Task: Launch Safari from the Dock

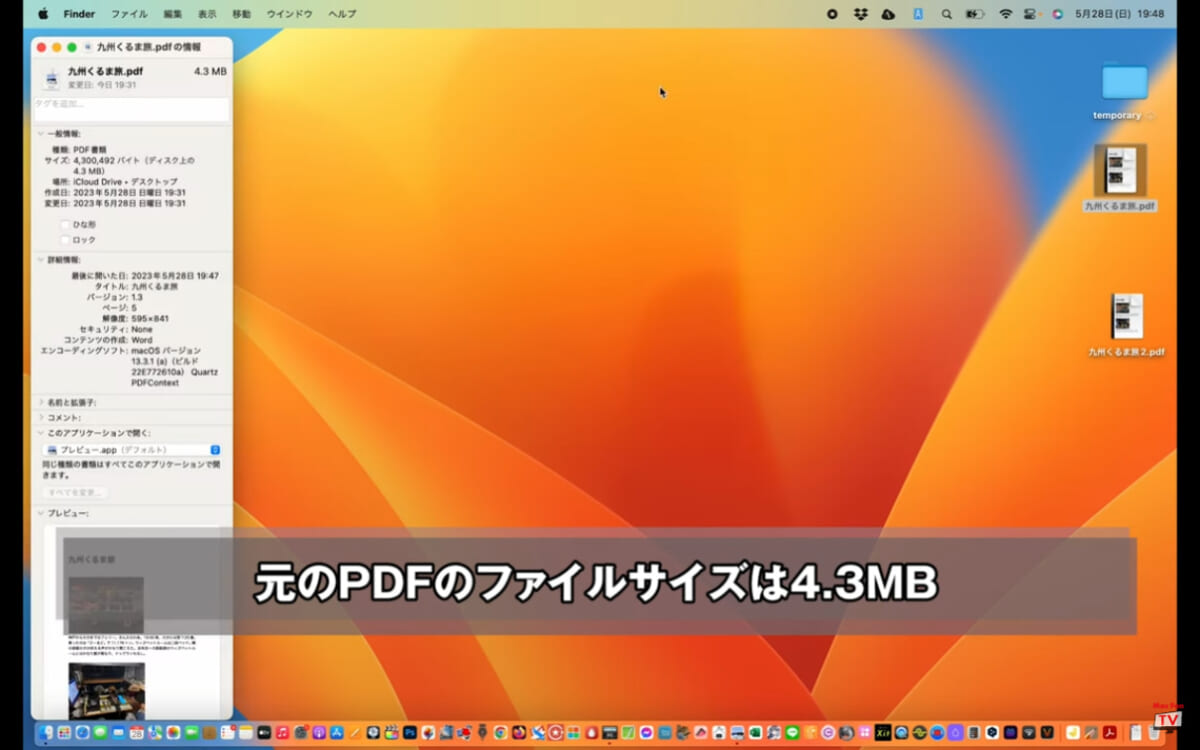Action: point(82,733)
